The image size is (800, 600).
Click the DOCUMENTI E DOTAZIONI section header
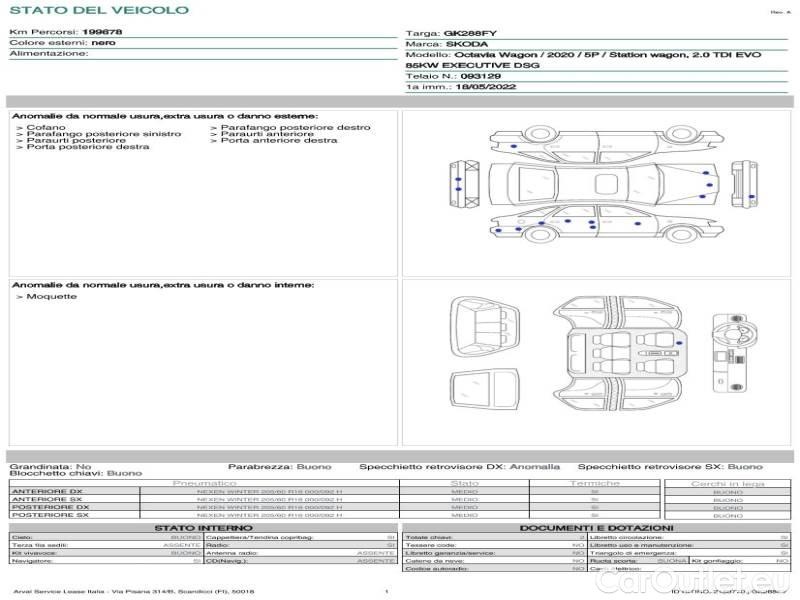pos(596,527)
